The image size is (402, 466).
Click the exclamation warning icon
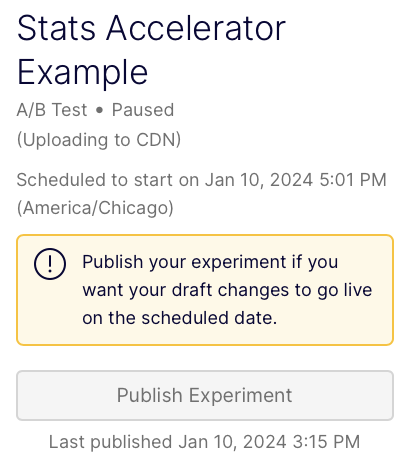(50, 264)
